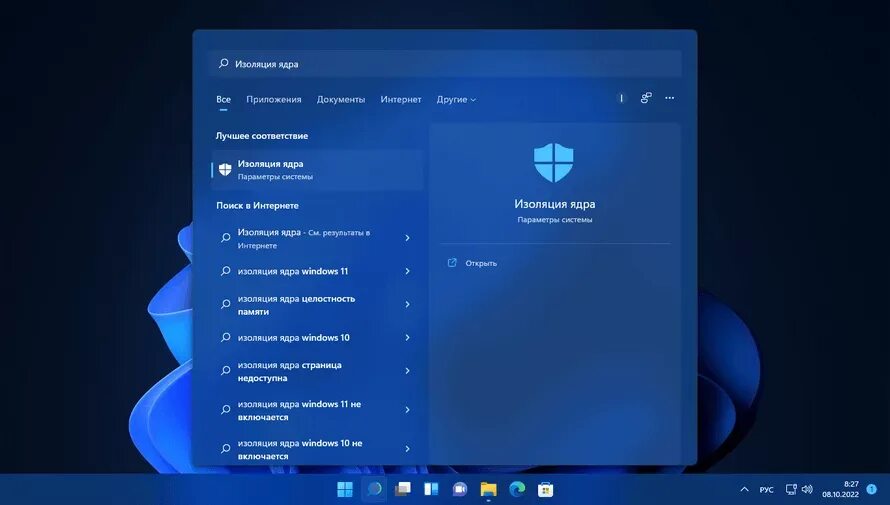The height and width of the screenshot is (505, 890).
Task: Open Task View on the taskbar
Action: (402, 489)
